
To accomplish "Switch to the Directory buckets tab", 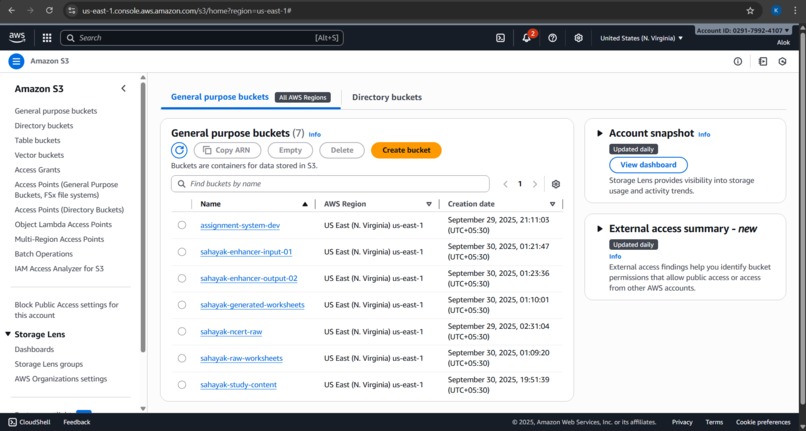I will (x=387, y=97).
